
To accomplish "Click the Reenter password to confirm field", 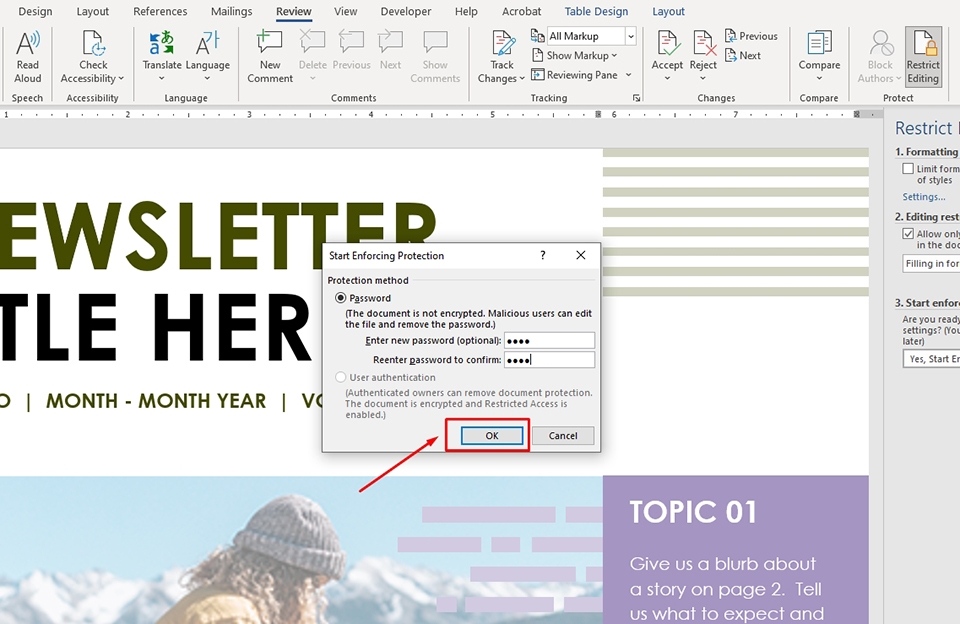I will click(549, 360).
